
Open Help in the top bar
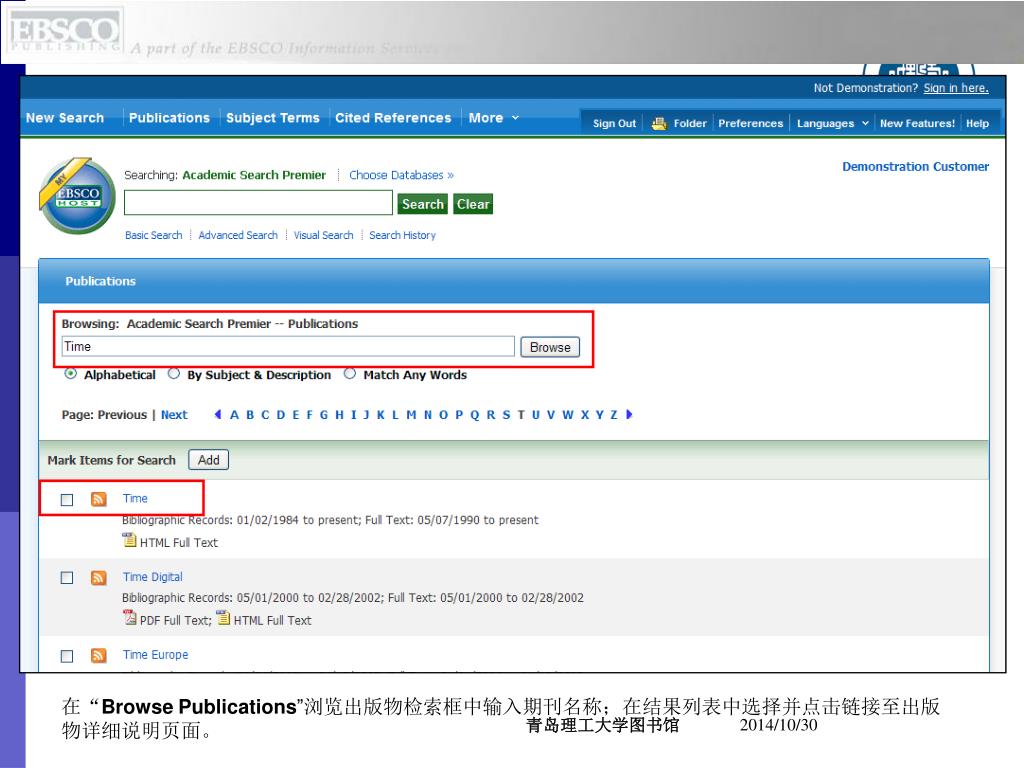(x=977, y=123)
